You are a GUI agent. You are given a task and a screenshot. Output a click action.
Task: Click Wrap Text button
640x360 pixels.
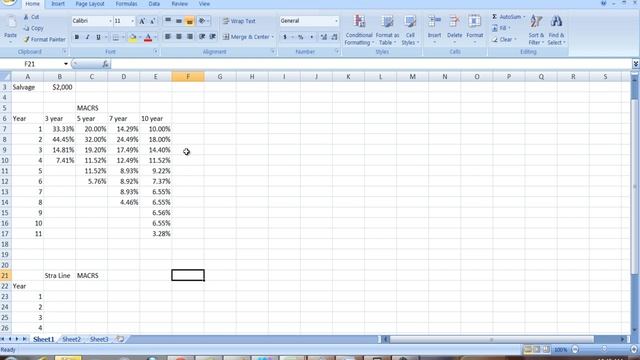(239, 21)
